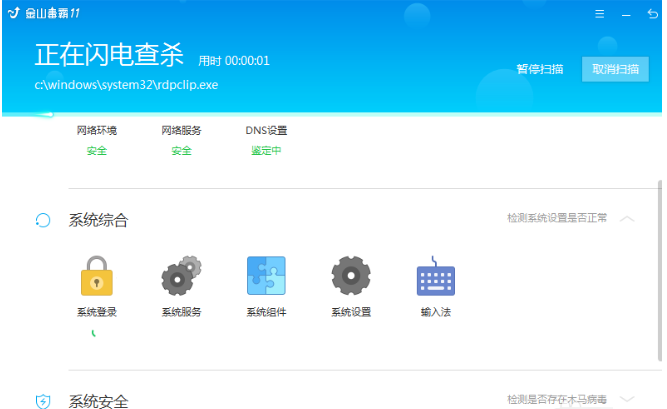667x409 pixels.
Task: Click the return back arrow icon
Action: 652,14
